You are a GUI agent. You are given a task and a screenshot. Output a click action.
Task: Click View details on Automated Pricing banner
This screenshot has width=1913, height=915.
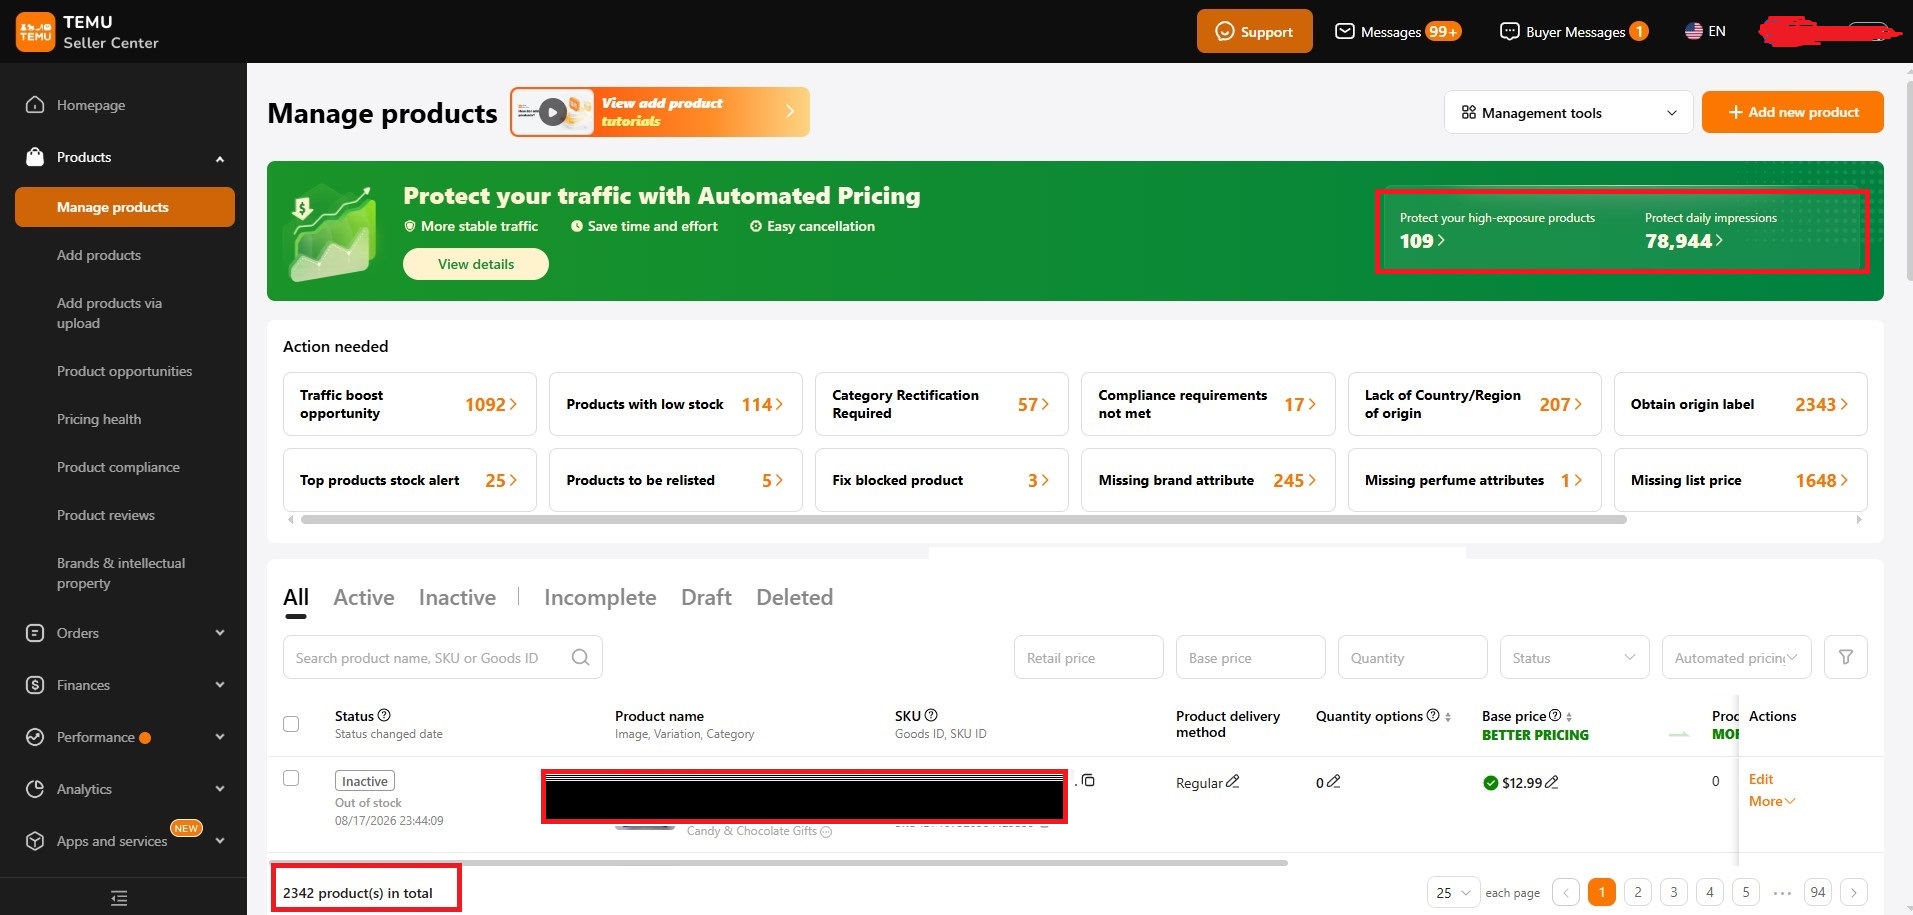click(x=476, y=264)
